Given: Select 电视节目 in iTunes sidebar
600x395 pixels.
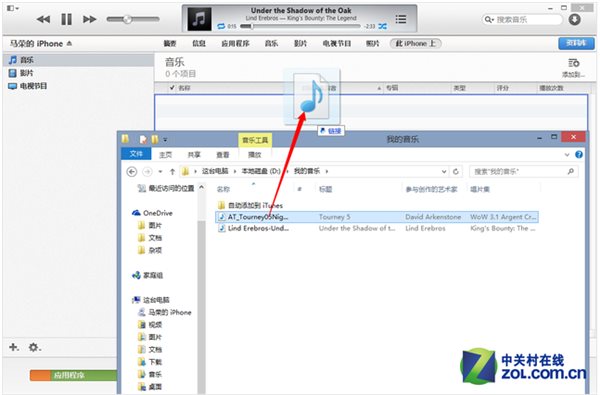Looking at the screenshot, I should (78, 86).
